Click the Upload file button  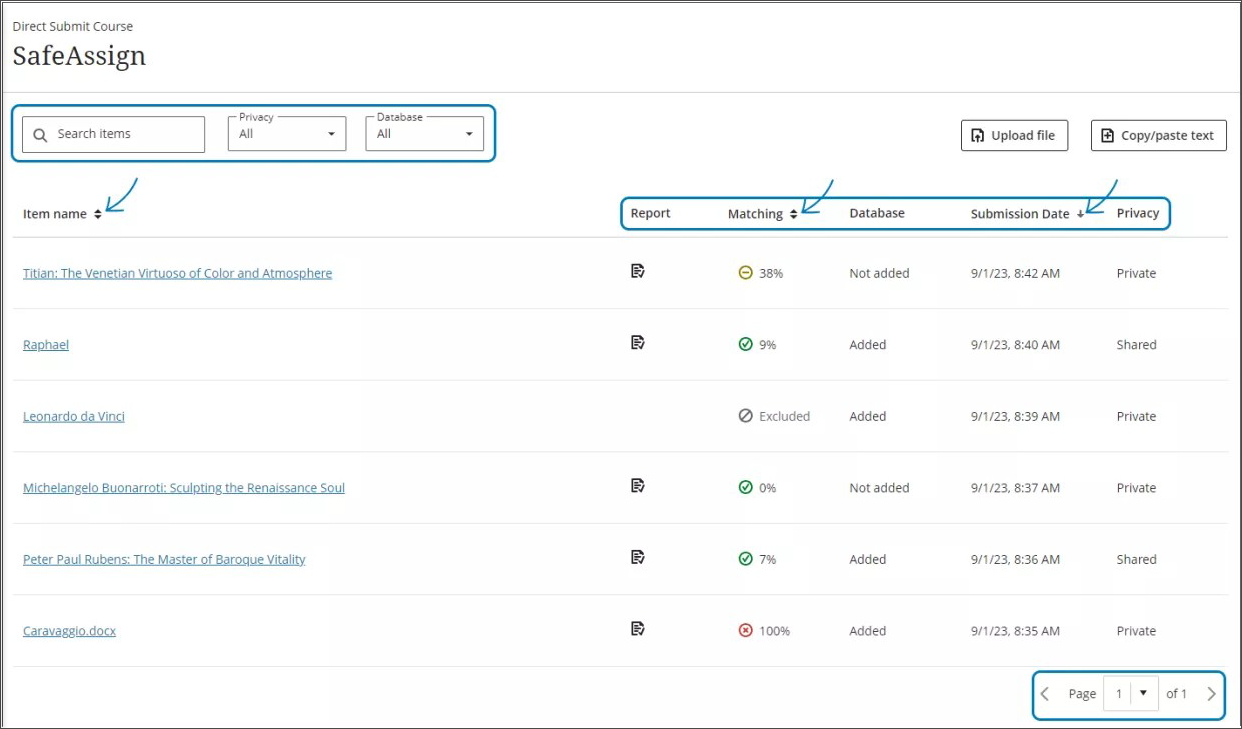click(1014, 136)
